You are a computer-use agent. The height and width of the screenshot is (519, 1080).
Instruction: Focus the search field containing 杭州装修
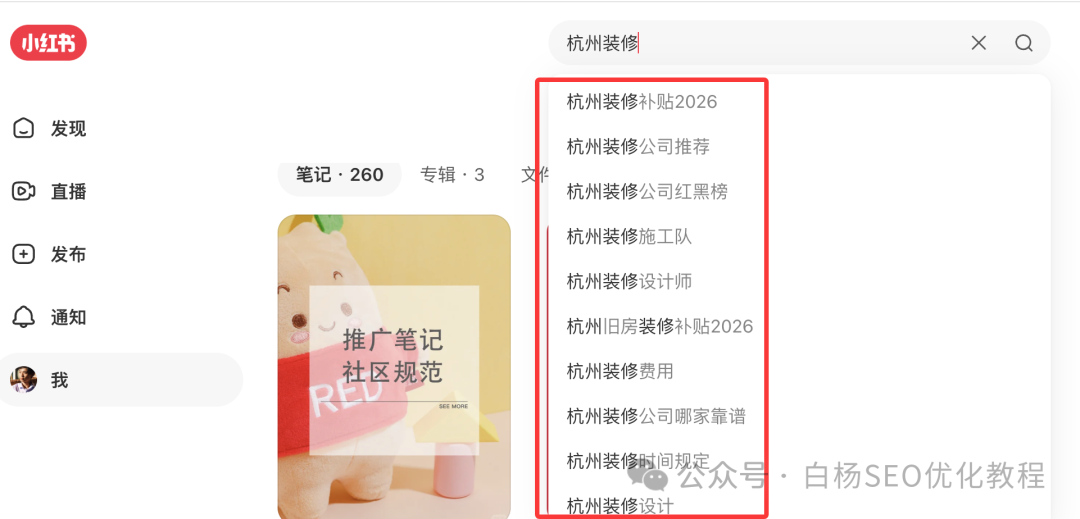[758, 43]
